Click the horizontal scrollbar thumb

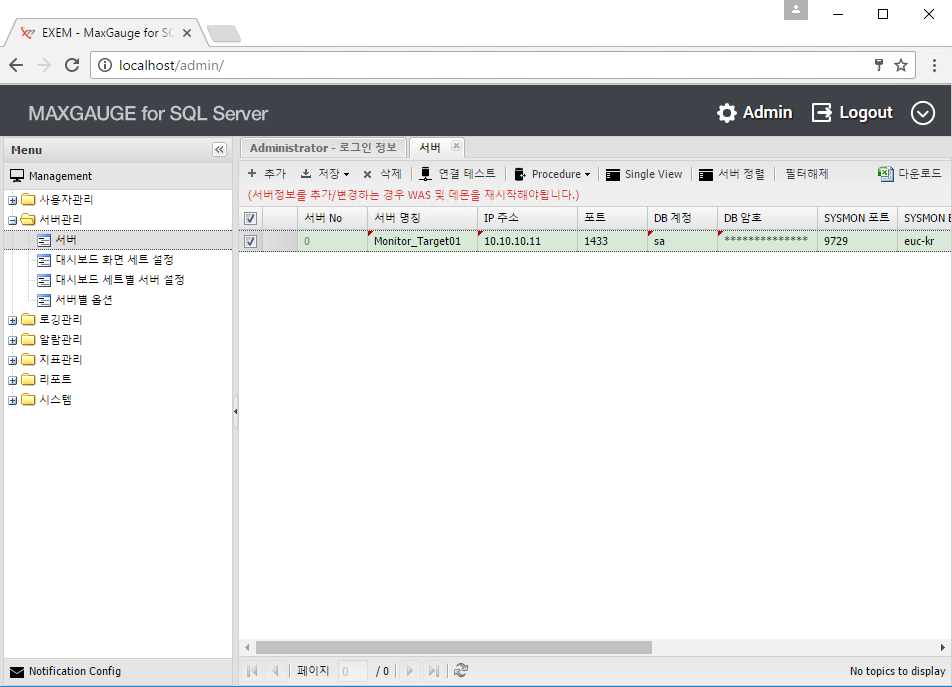click(x=454, y=648)
